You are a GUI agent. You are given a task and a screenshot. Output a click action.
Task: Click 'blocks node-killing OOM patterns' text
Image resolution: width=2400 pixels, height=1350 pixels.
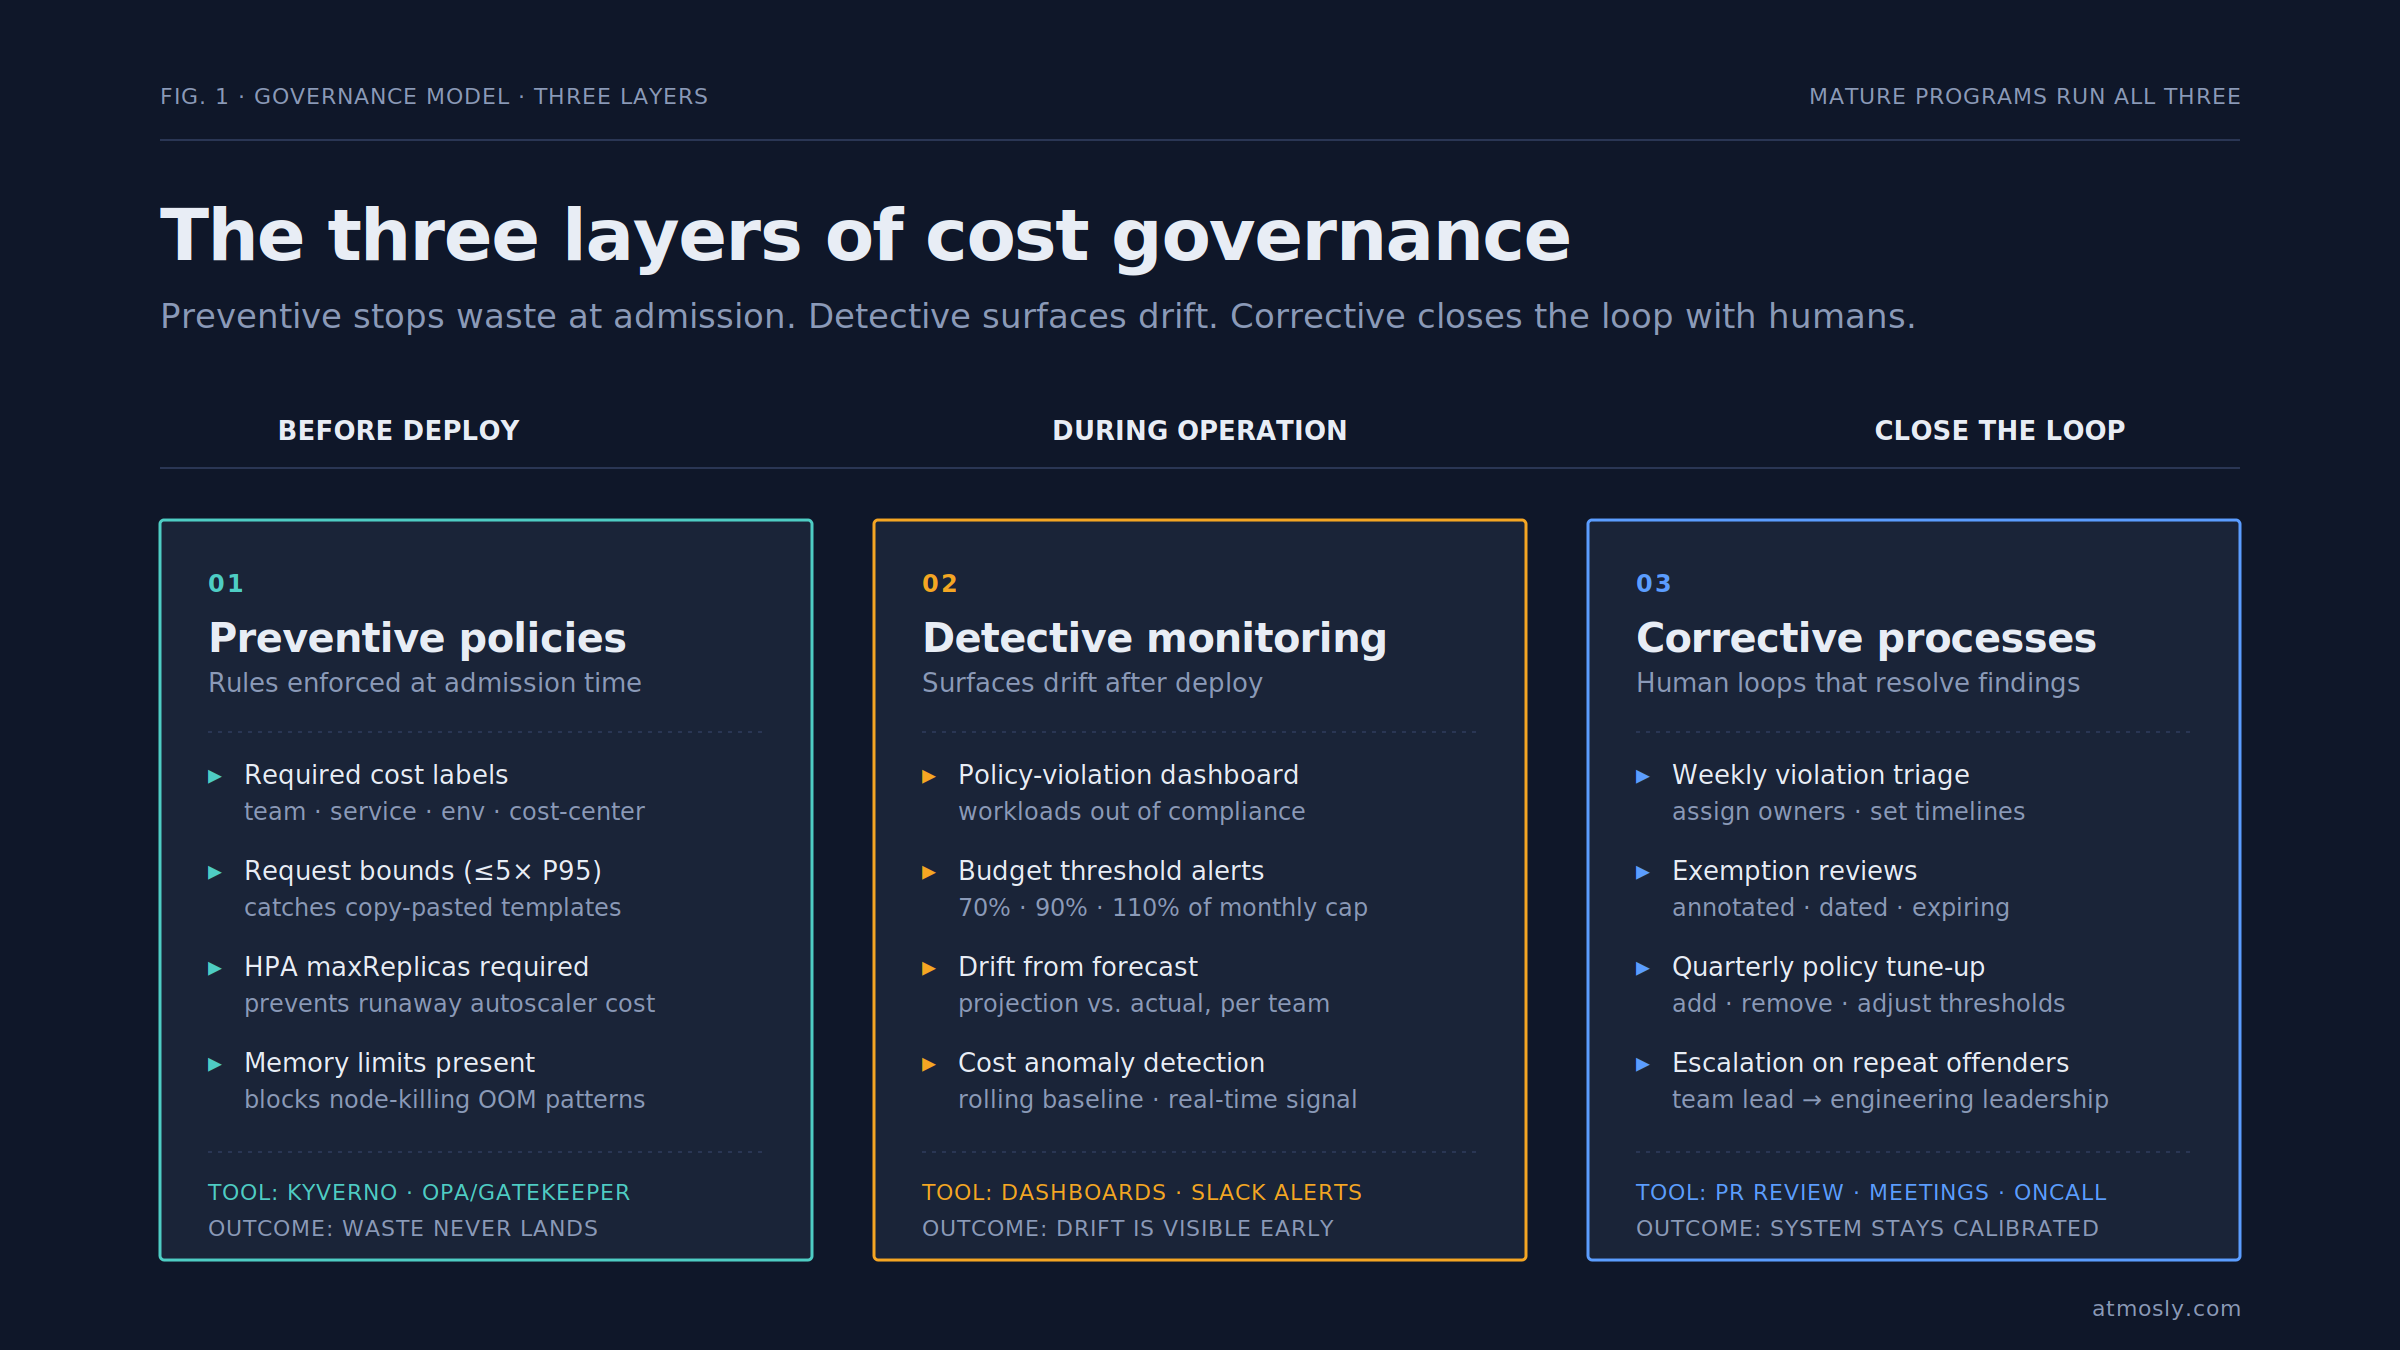coord(444,1100)
